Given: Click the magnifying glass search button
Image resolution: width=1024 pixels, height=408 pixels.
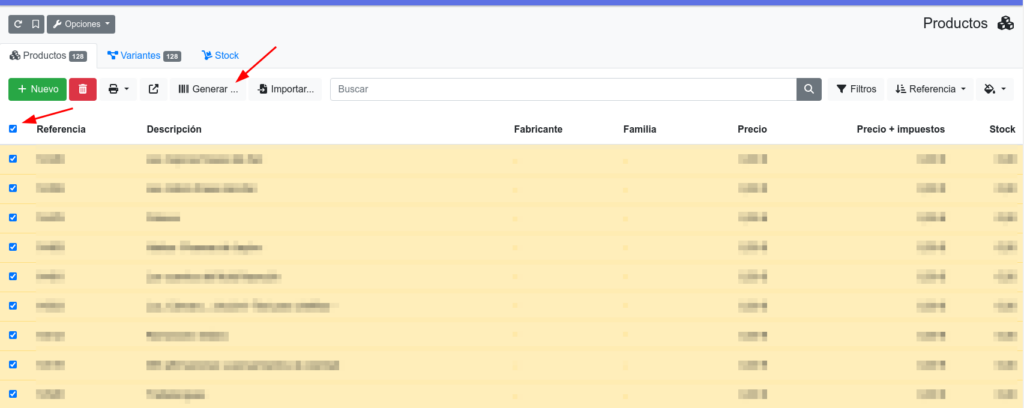Looking at the screenshot, I should 808,89.
